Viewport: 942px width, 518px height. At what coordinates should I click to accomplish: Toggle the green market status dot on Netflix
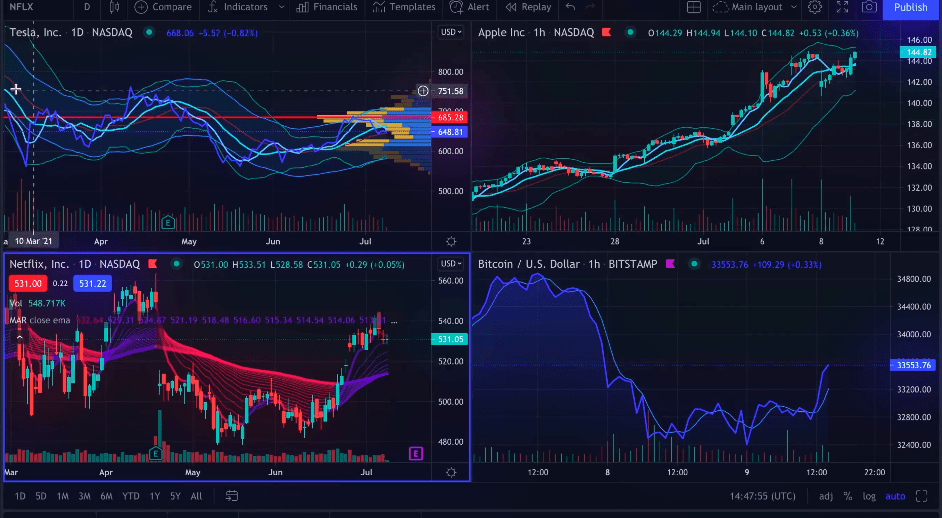click(x=176, y=264)
